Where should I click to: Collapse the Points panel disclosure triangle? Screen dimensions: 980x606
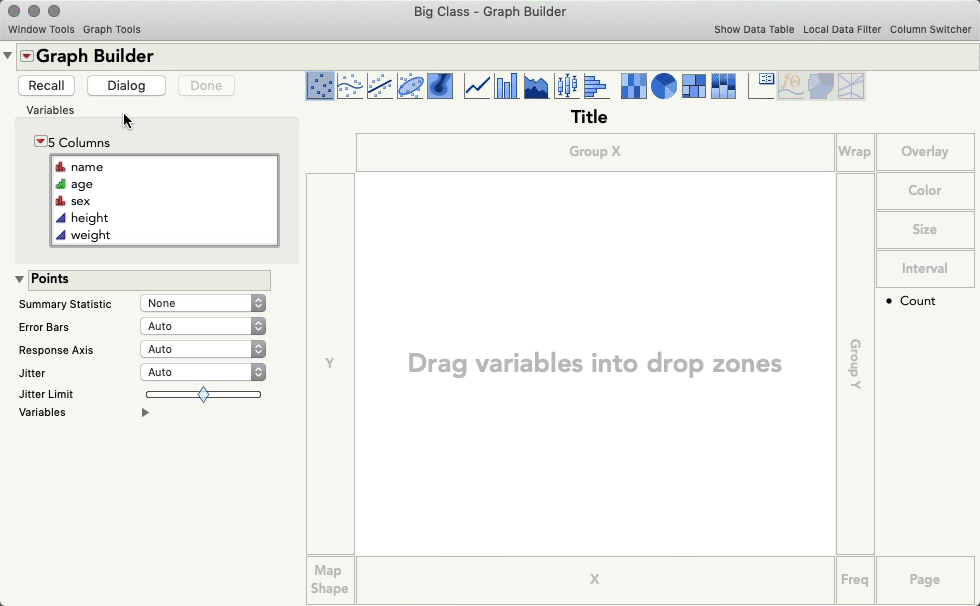click(18, 279)
